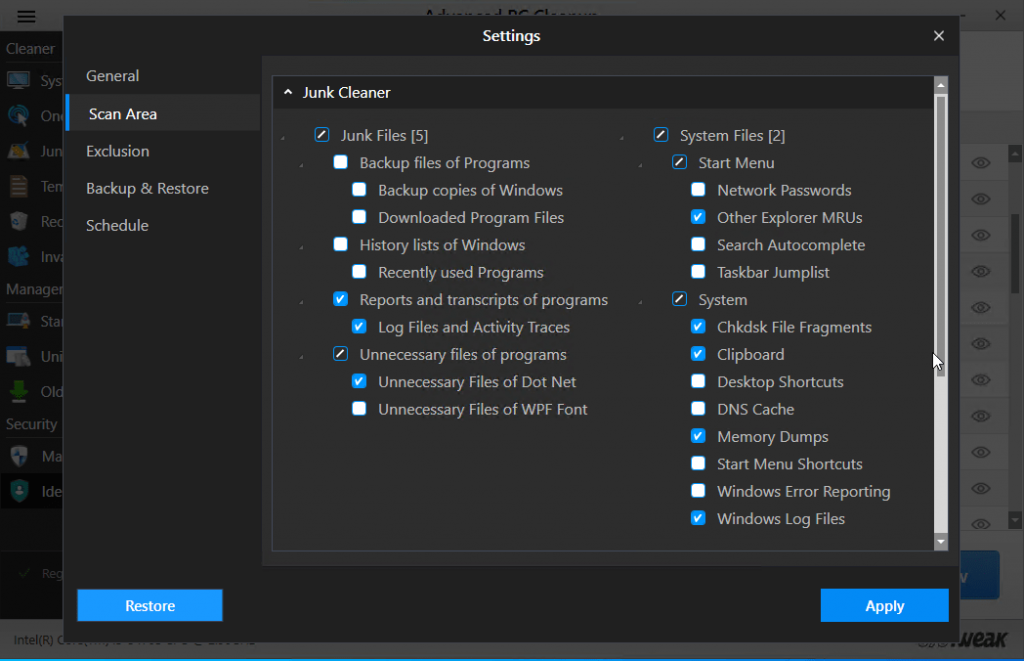Click scroll-up arrow of settings scrollbar

940,85
